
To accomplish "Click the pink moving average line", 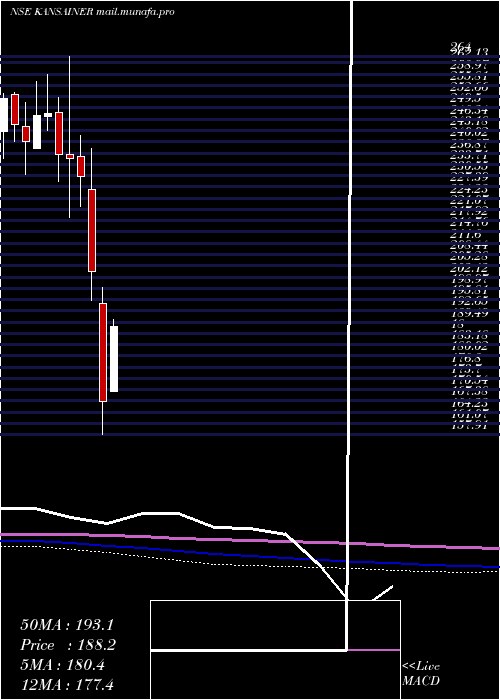I will (250, 540).
